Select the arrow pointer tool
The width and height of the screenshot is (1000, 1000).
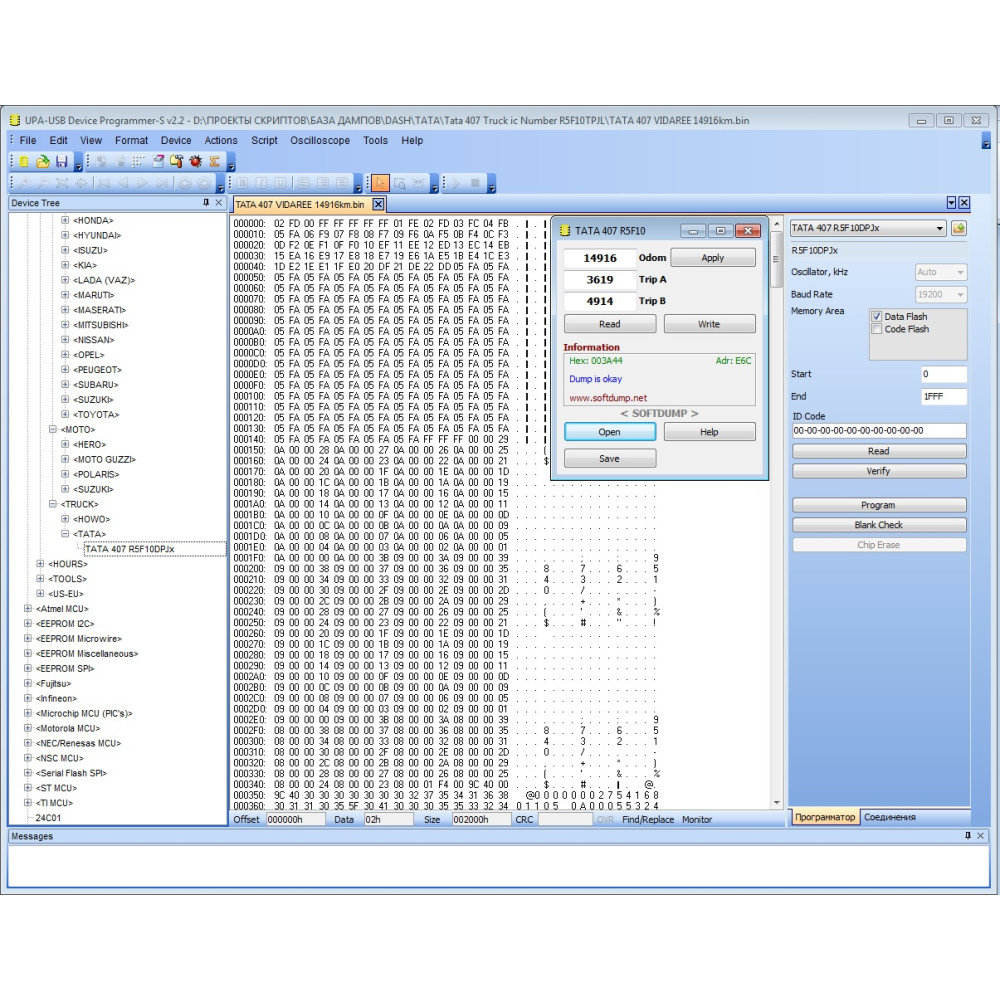tap(380, 184)
